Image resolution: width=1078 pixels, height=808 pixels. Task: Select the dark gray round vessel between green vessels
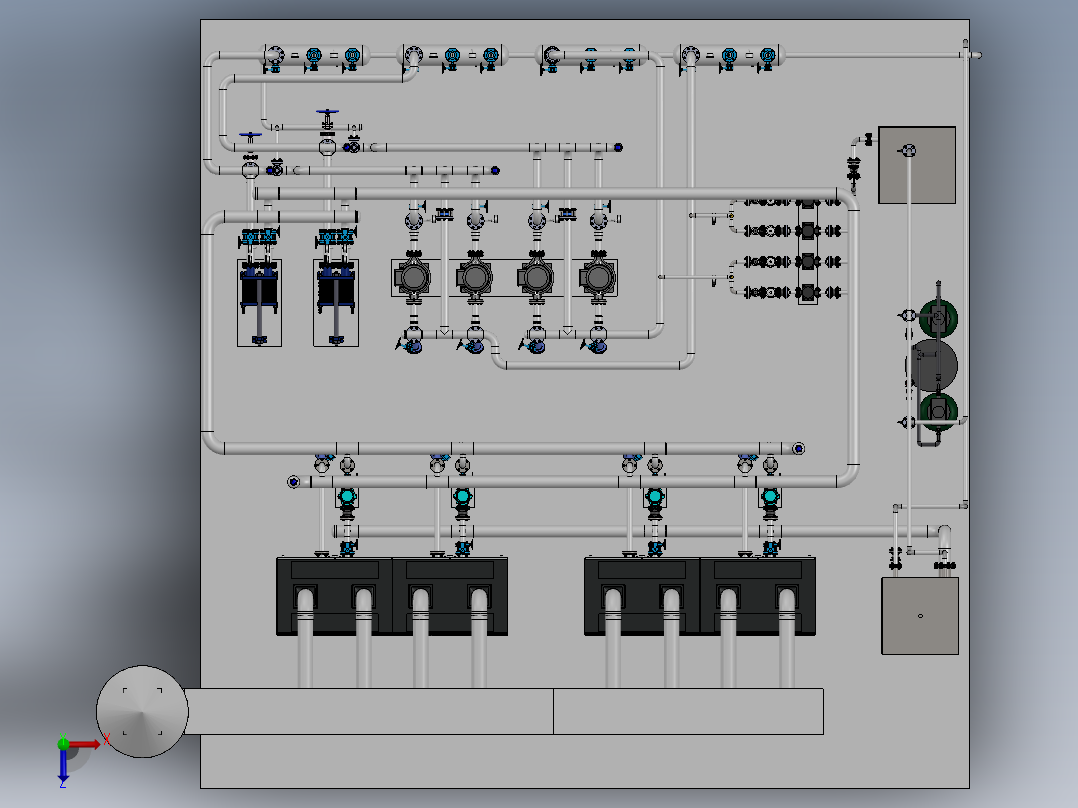click(934, 367)
